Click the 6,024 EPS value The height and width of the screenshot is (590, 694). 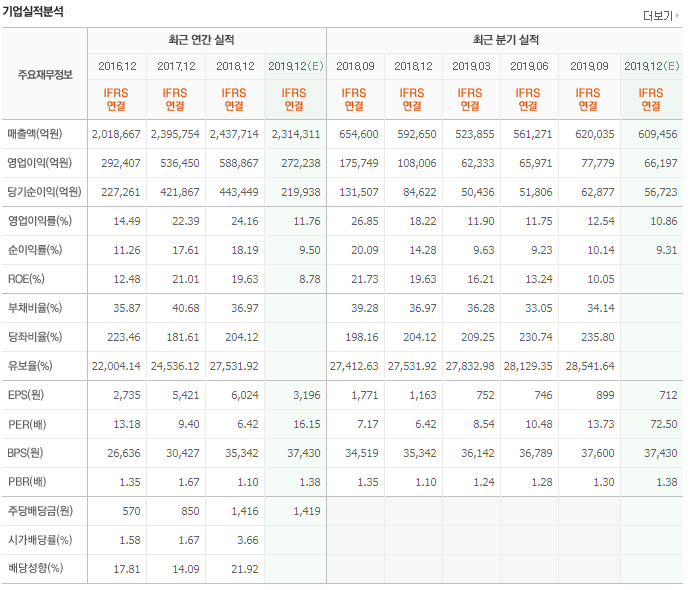pos(245,395)
